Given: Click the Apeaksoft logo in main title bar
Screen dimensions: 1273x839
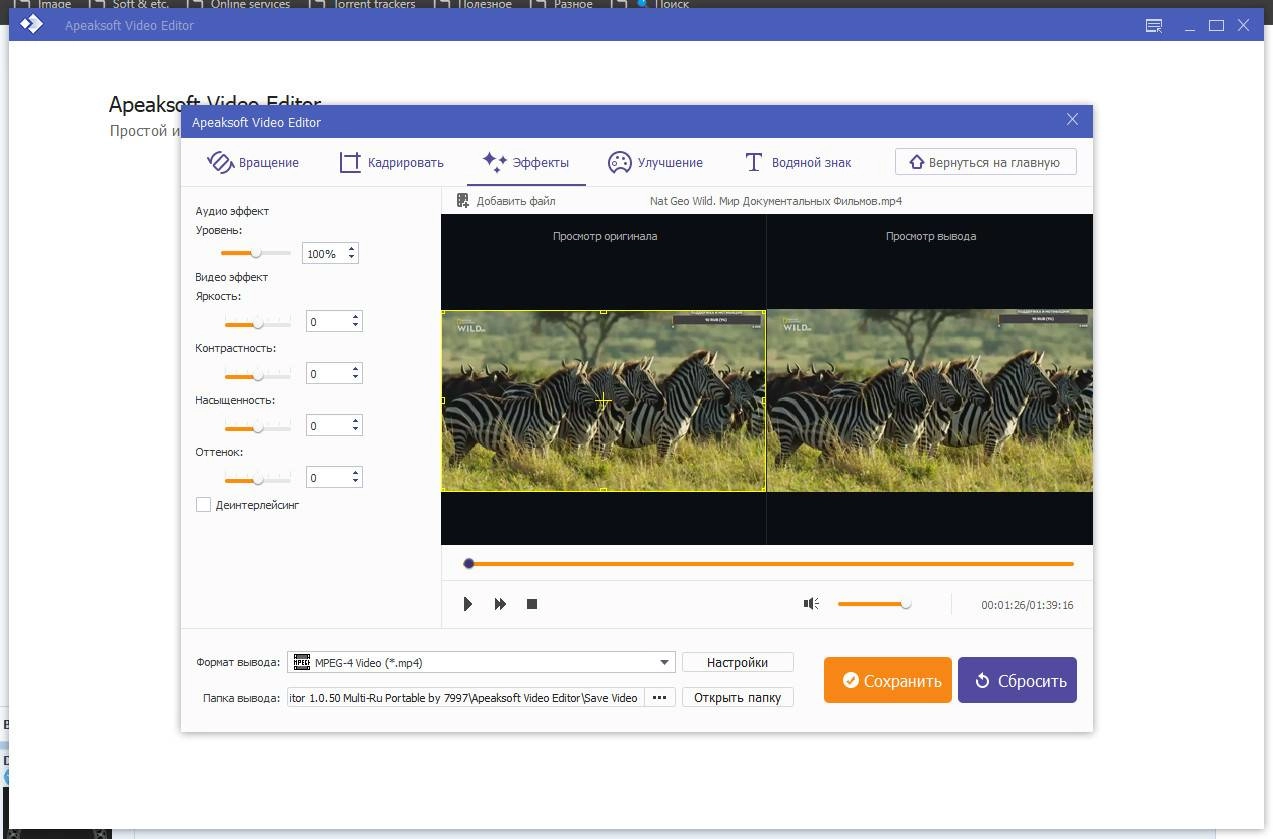Looking at the screenshot, I should click(x=32, y=25).
